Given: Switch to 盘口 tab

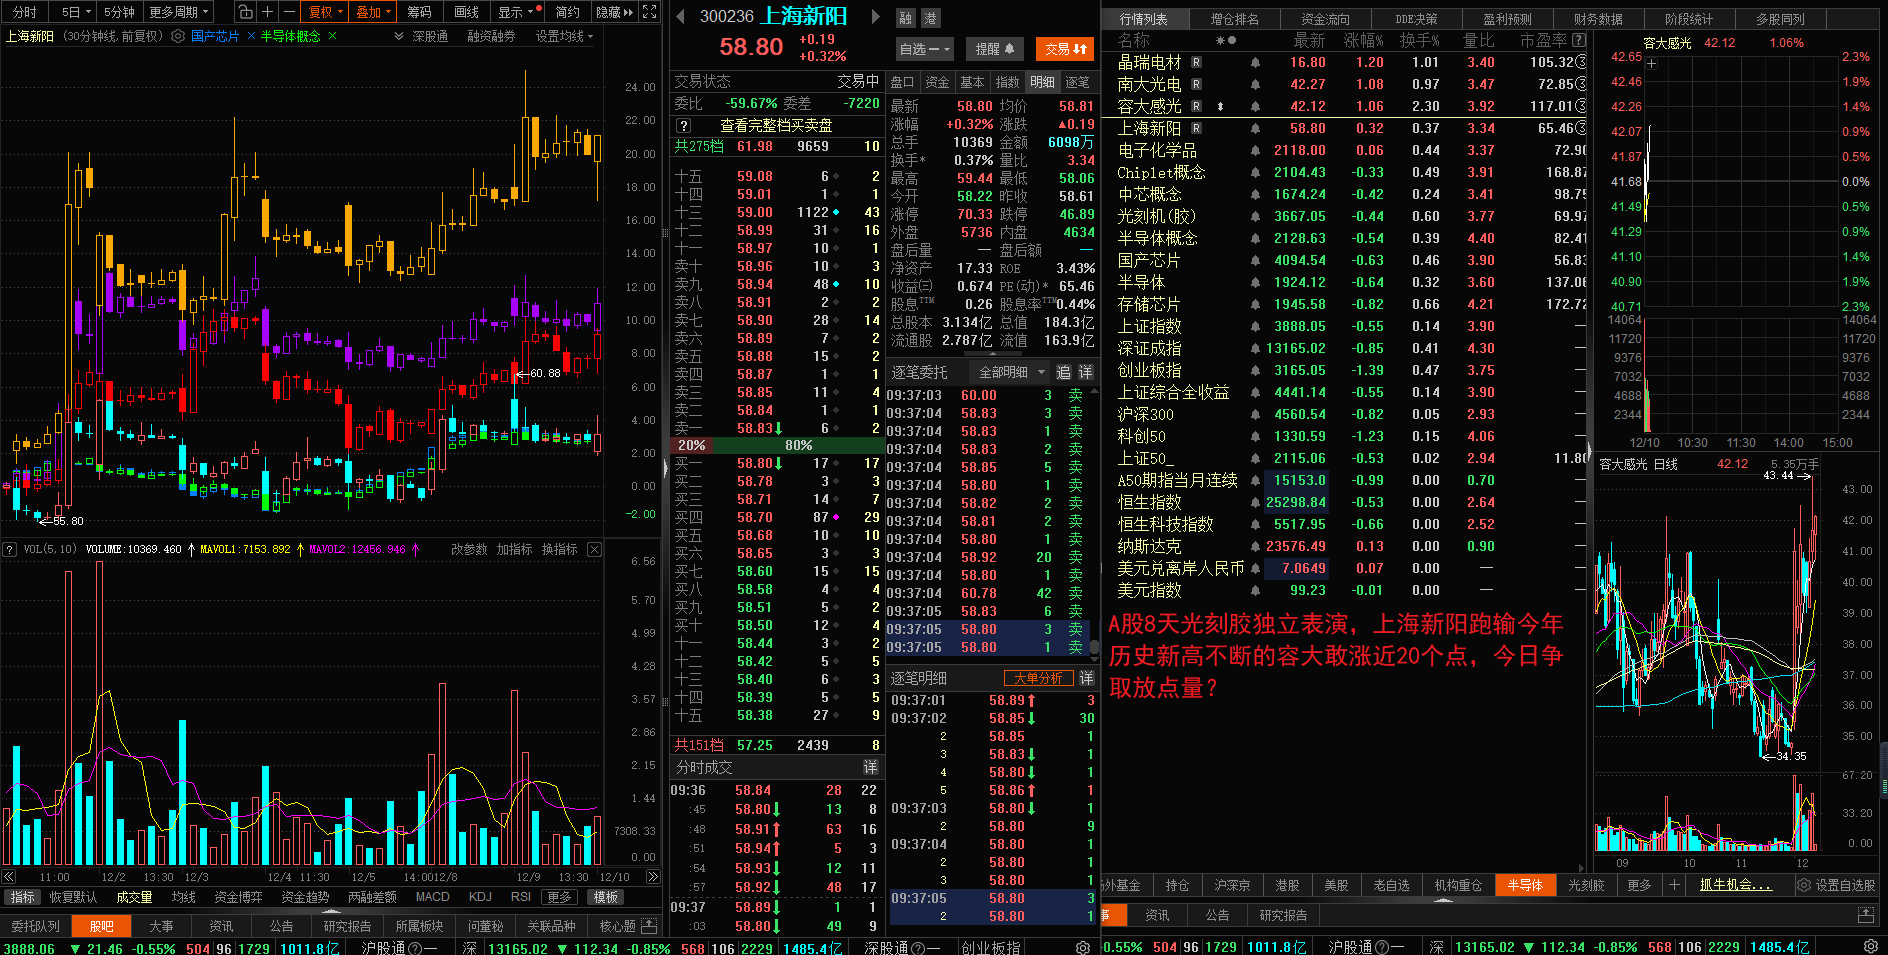Looking at the screenshot, I should (902, 82).
